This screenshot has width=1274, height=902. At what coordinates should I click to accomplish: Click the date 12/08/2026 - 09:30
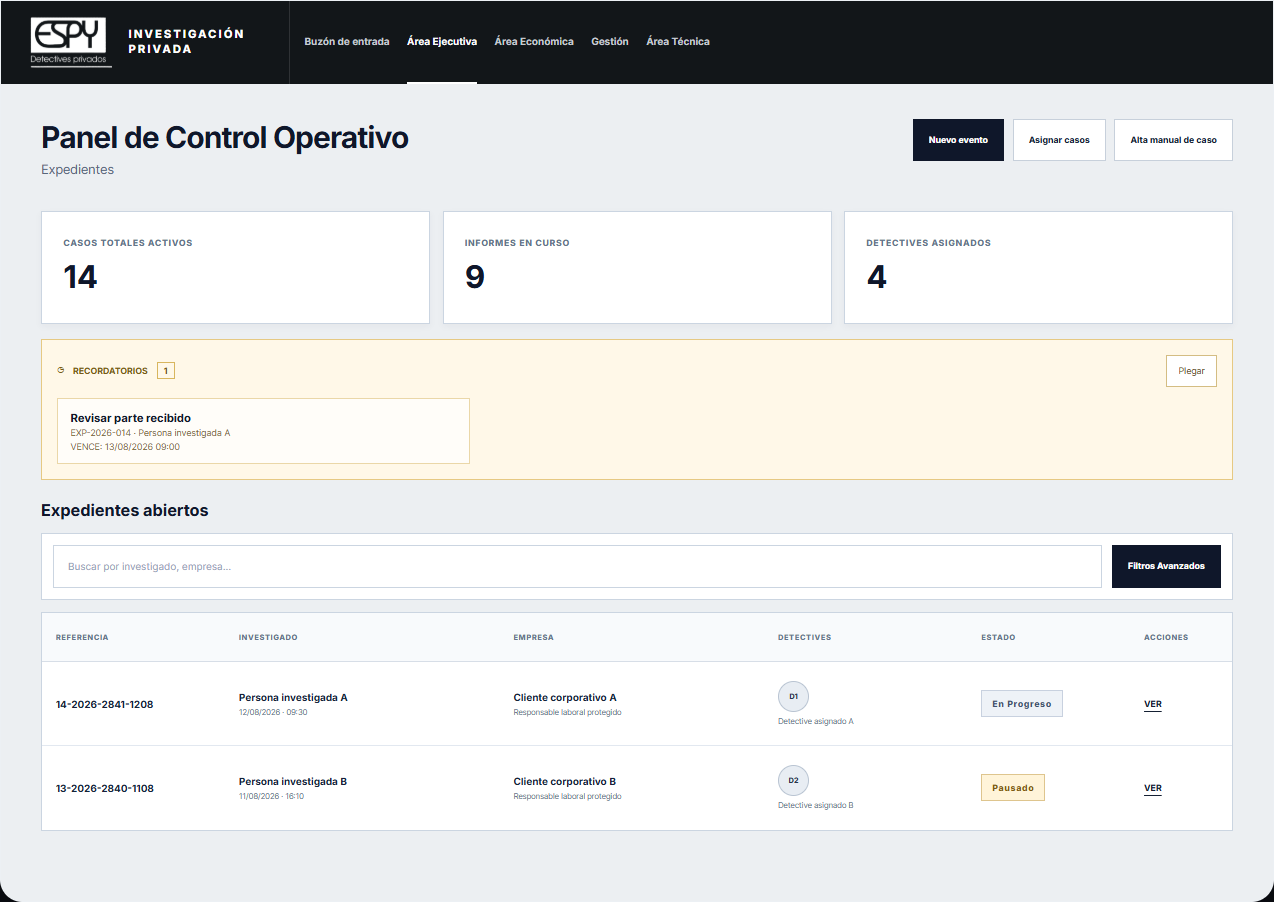click(x=273, y=713)
